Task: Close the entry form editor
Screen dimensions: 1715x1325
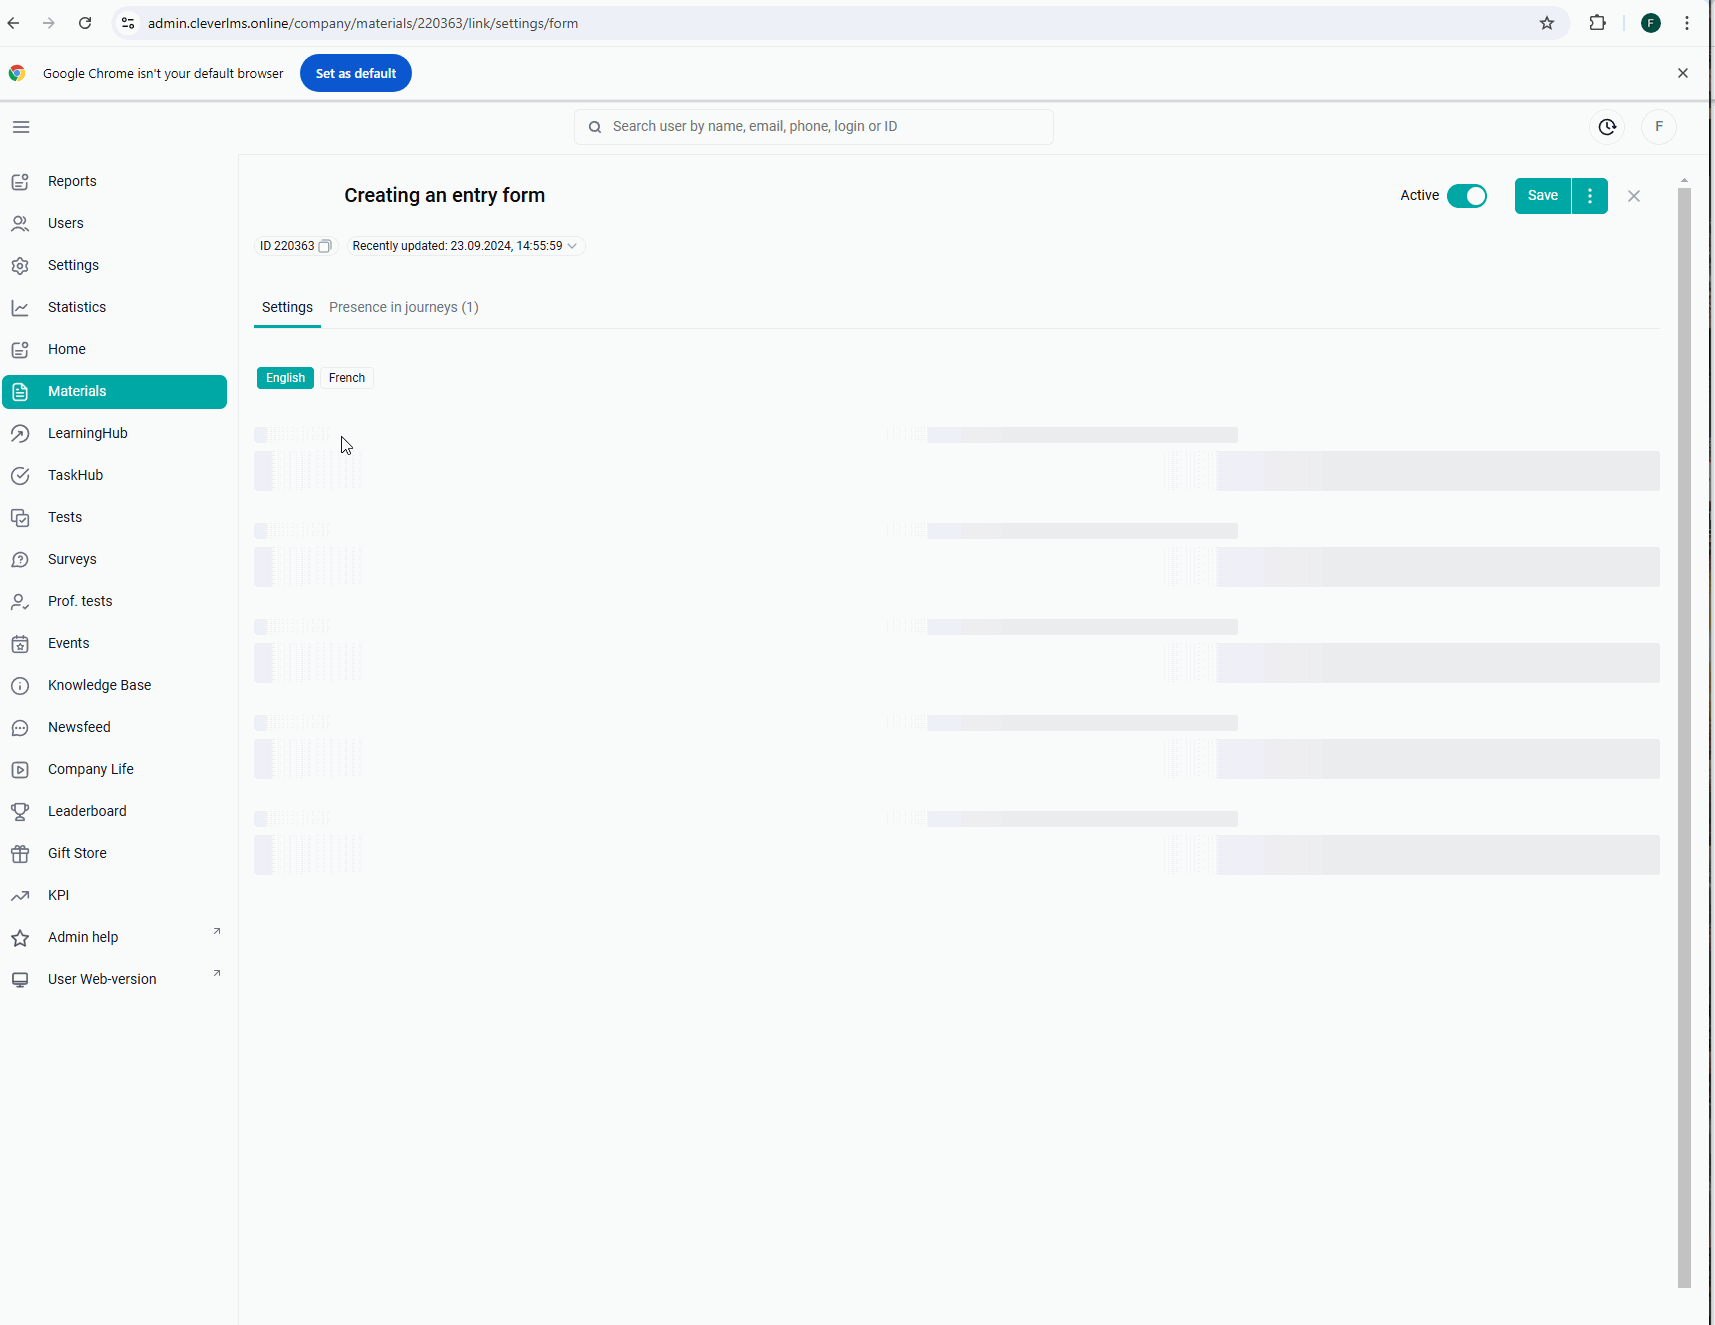Action: 1634,196
